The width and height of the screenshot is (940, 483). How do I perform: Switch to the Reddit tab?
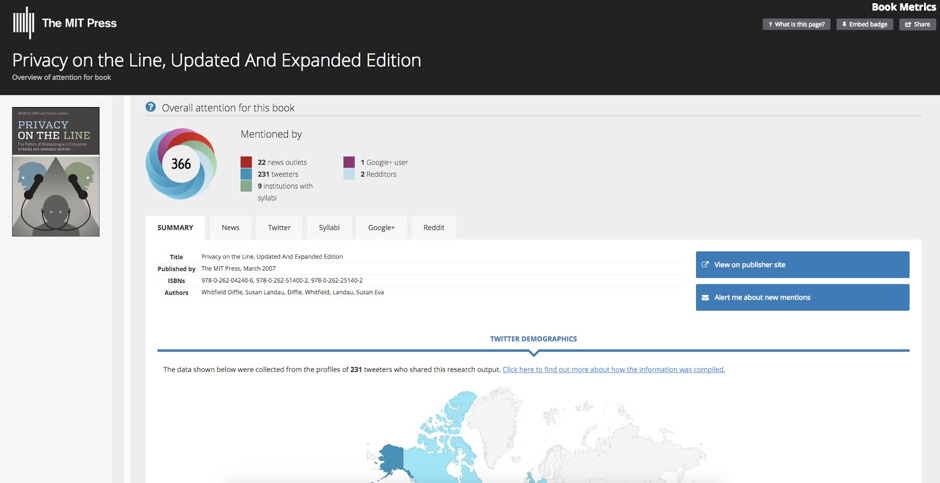(x=434, y=228)
